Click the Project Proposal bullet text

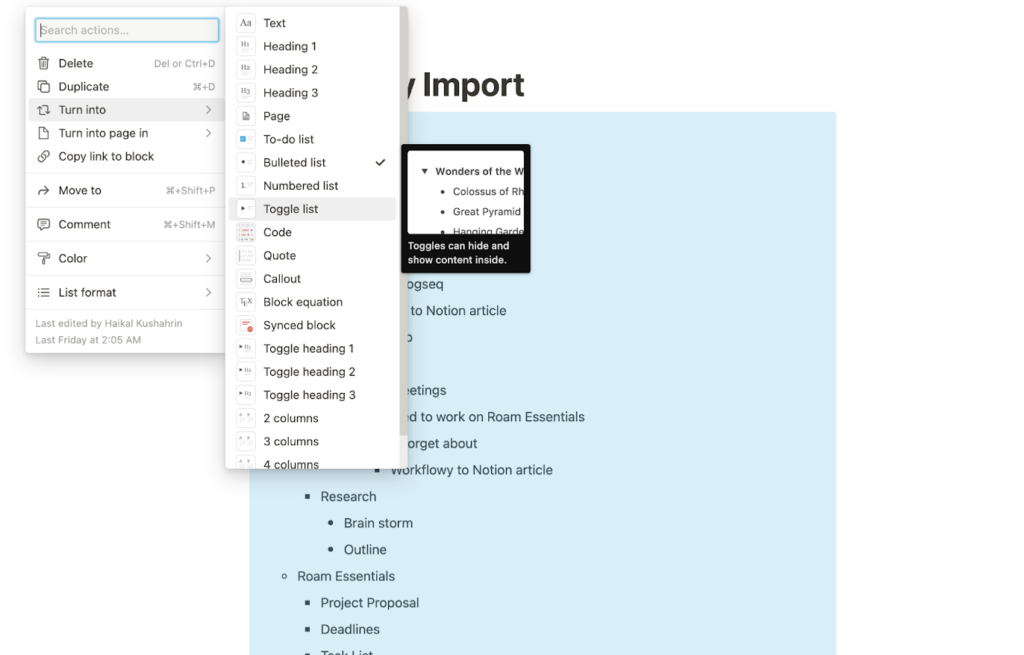[x=370, y=603]
